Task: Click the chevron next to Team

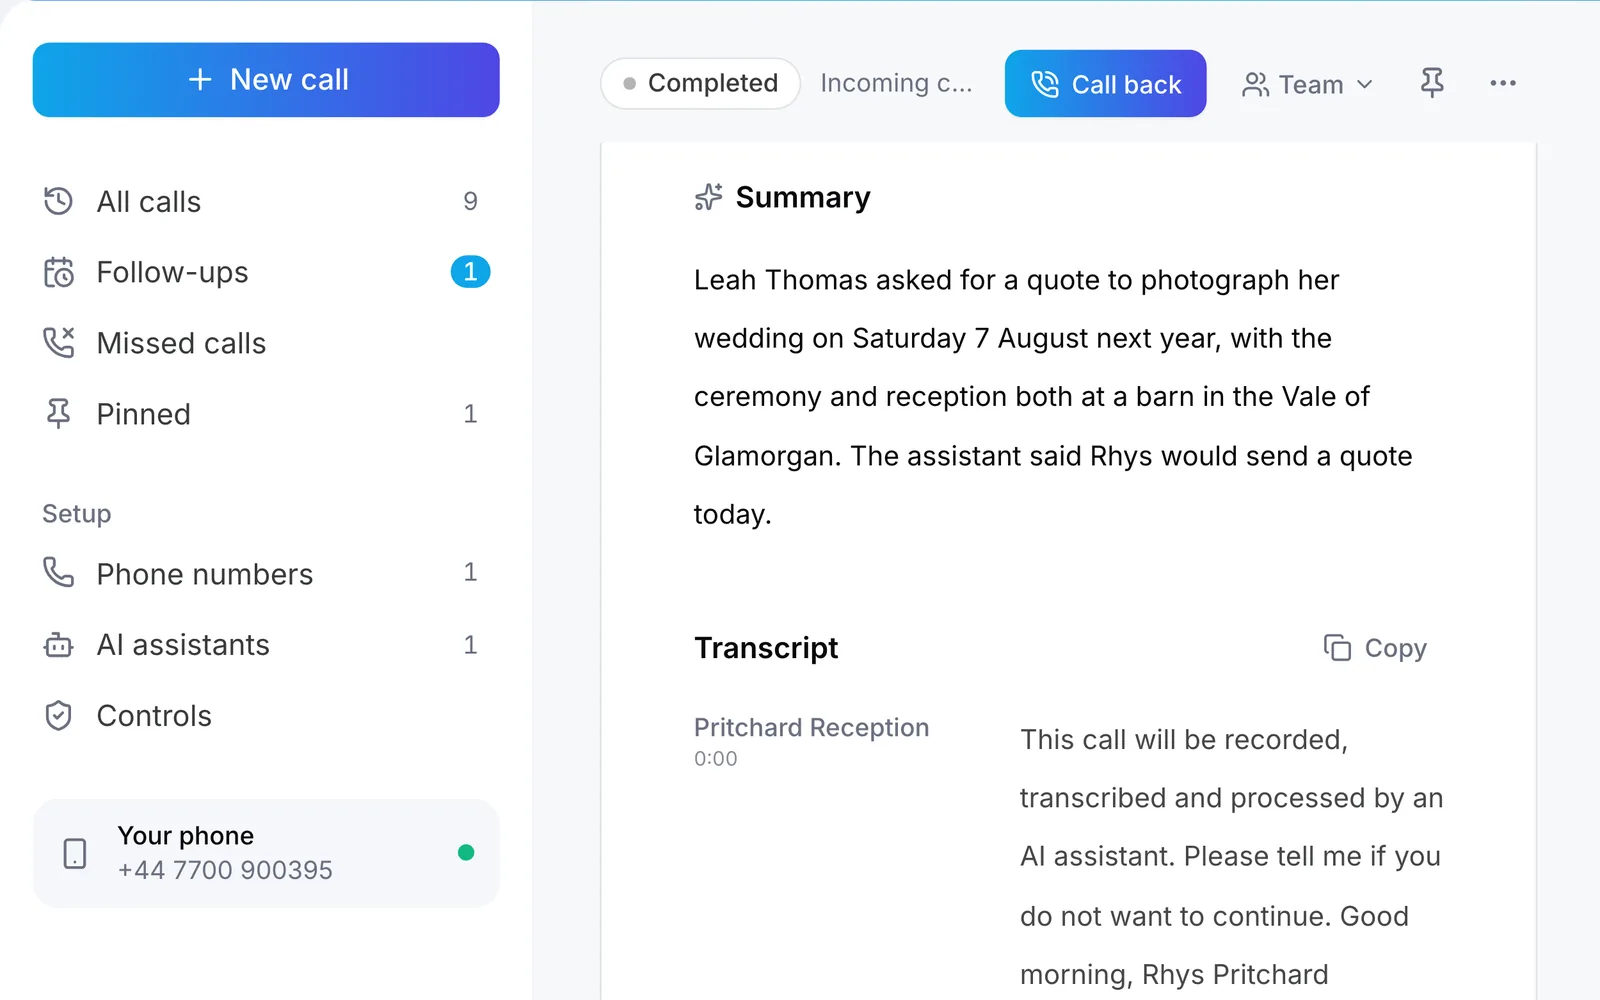Action: click(1365, 85)
